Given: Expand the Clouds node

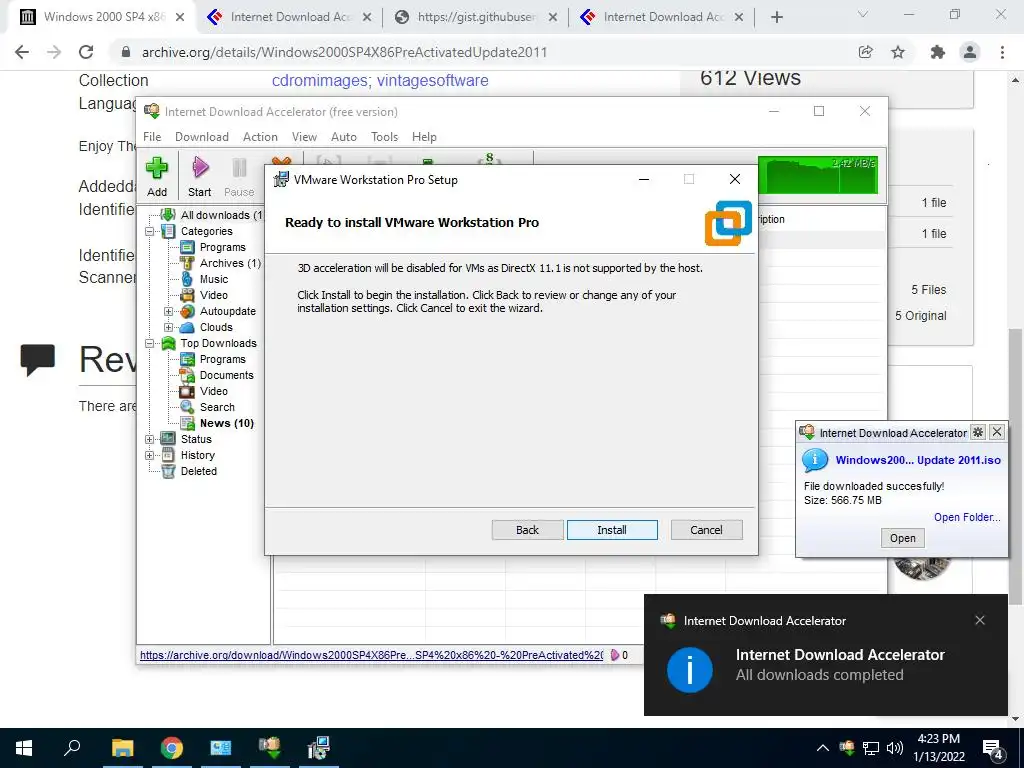Looking at the screenshot, I should 168,327.
